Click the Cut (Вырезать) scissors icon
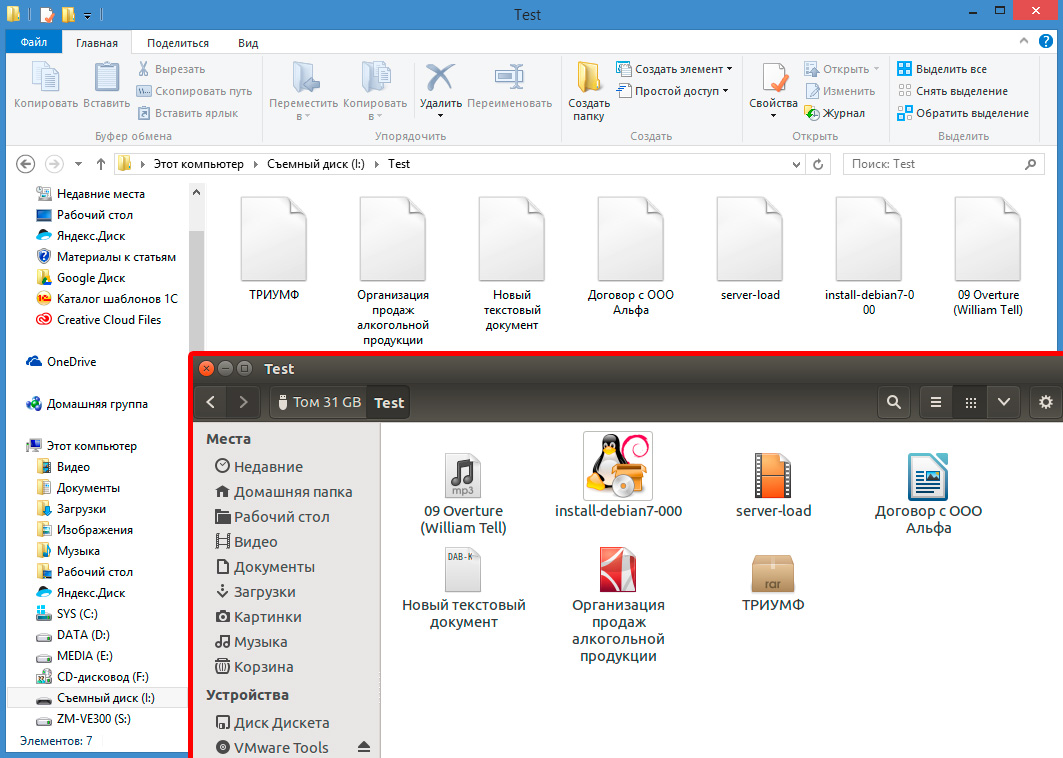This screenshot has height=758, width=1063. pyautogui.click(x=144, y=69)
